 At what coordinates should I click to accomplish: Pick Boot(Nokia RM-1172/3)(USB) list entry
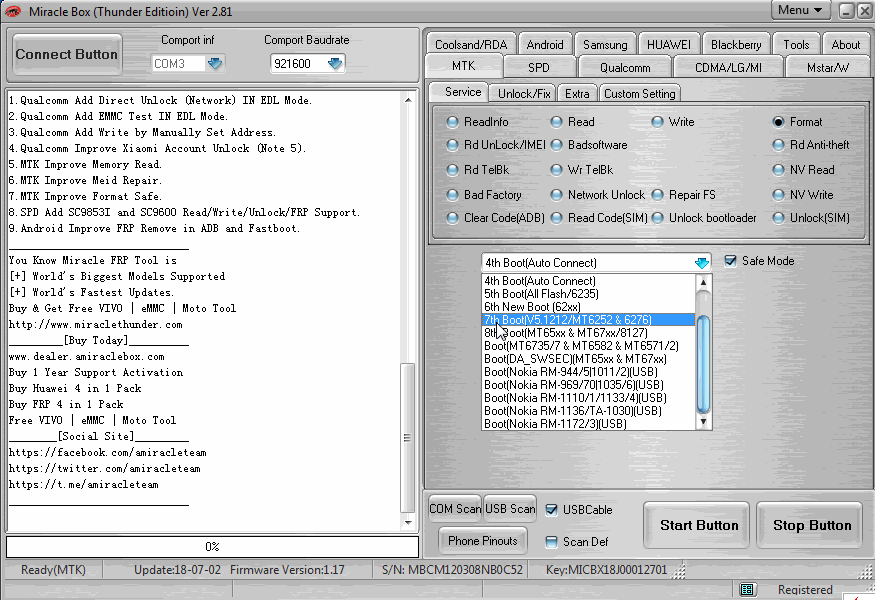(589, 424)
